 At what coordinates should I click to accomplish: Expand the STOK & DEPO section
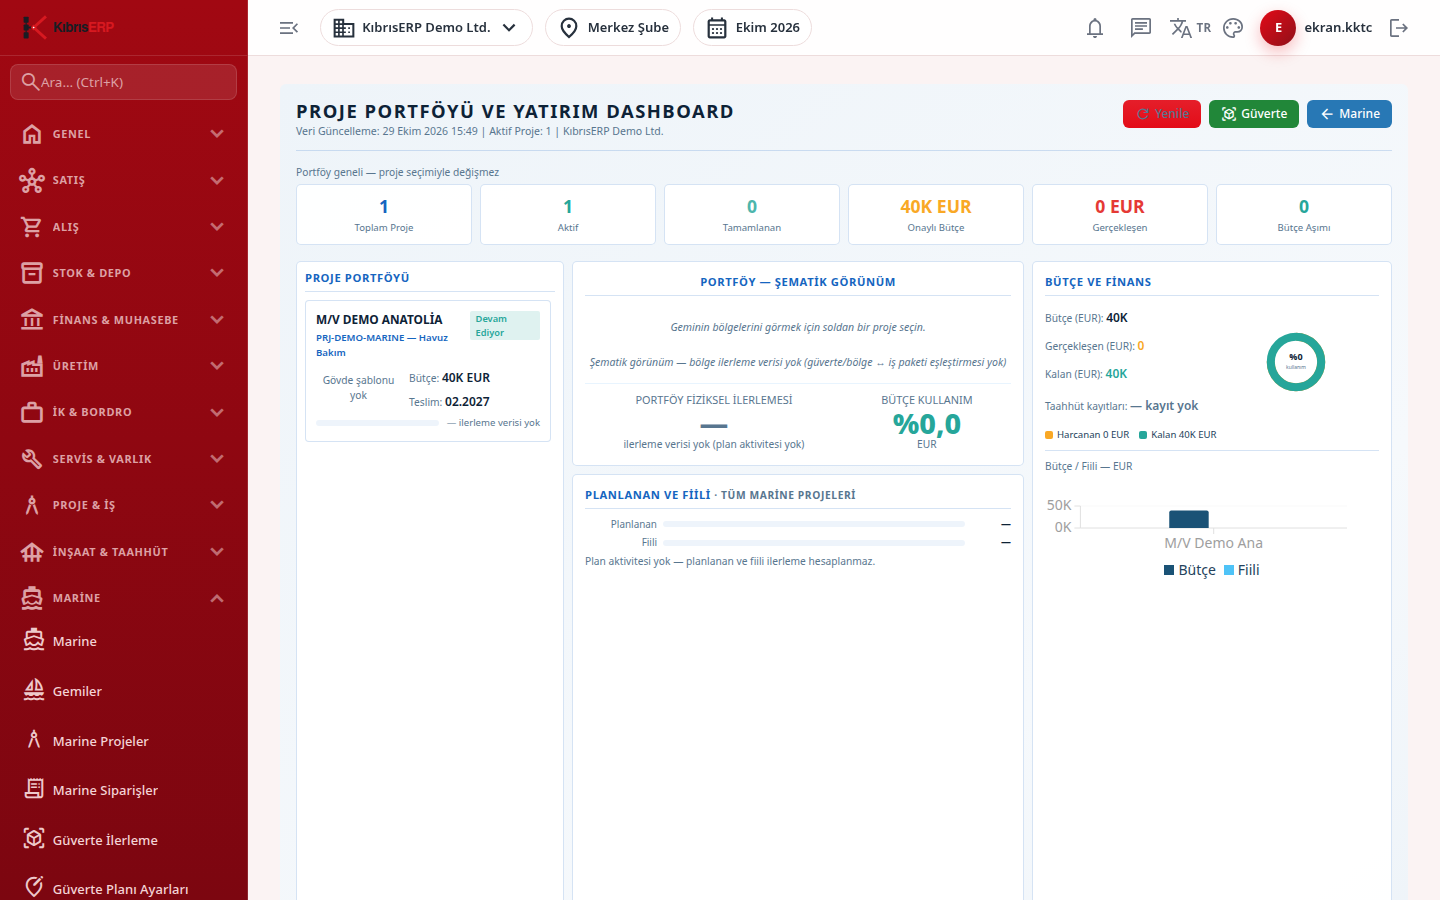pos(124,273)
